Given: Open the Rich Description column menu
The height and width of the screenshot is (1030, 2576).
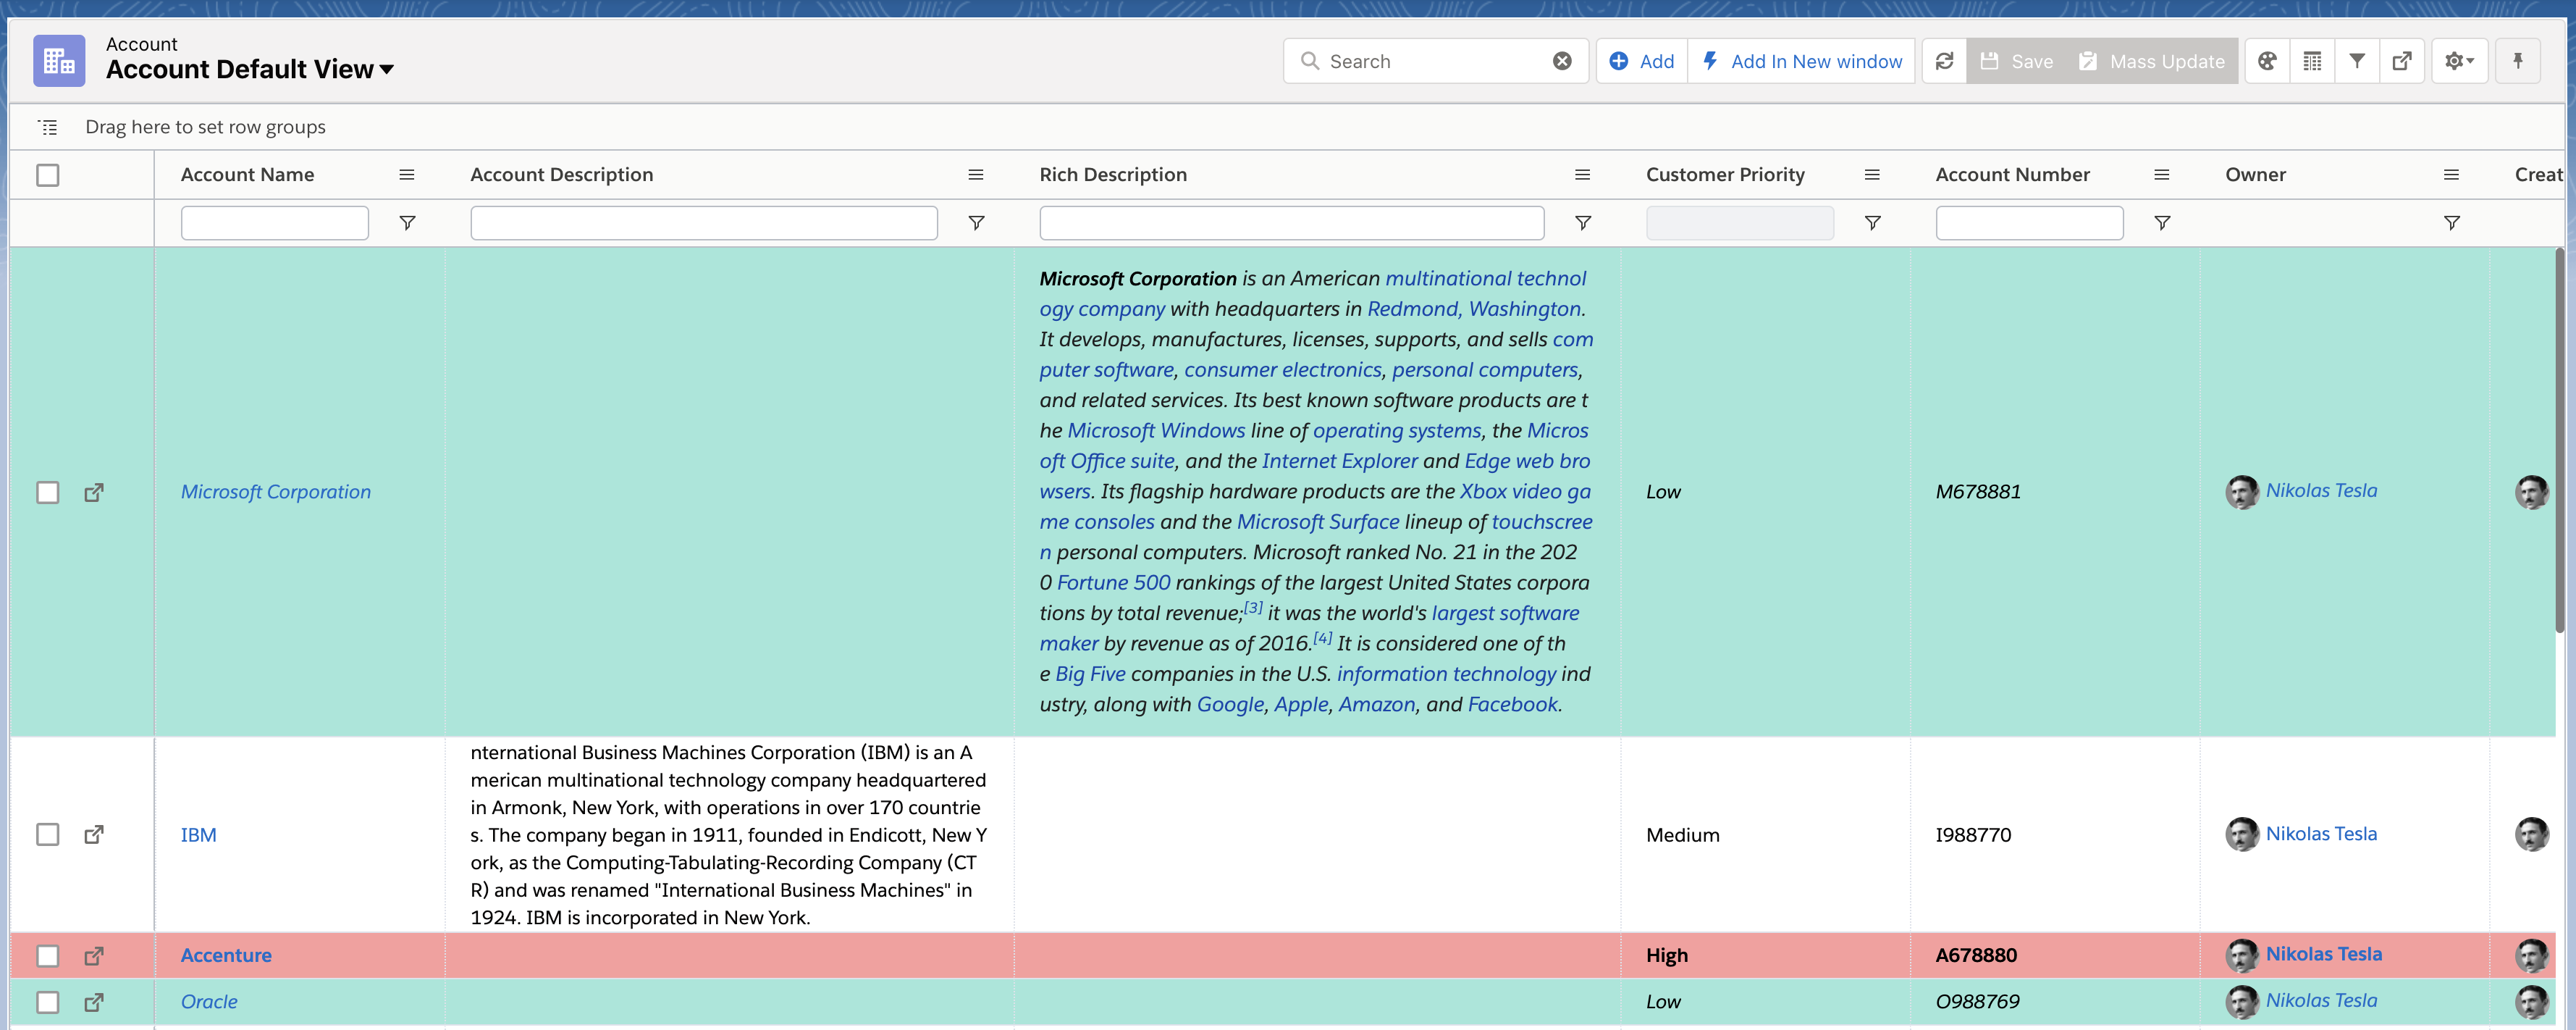Looking at the screenshot, I should tap(1582, 175).
